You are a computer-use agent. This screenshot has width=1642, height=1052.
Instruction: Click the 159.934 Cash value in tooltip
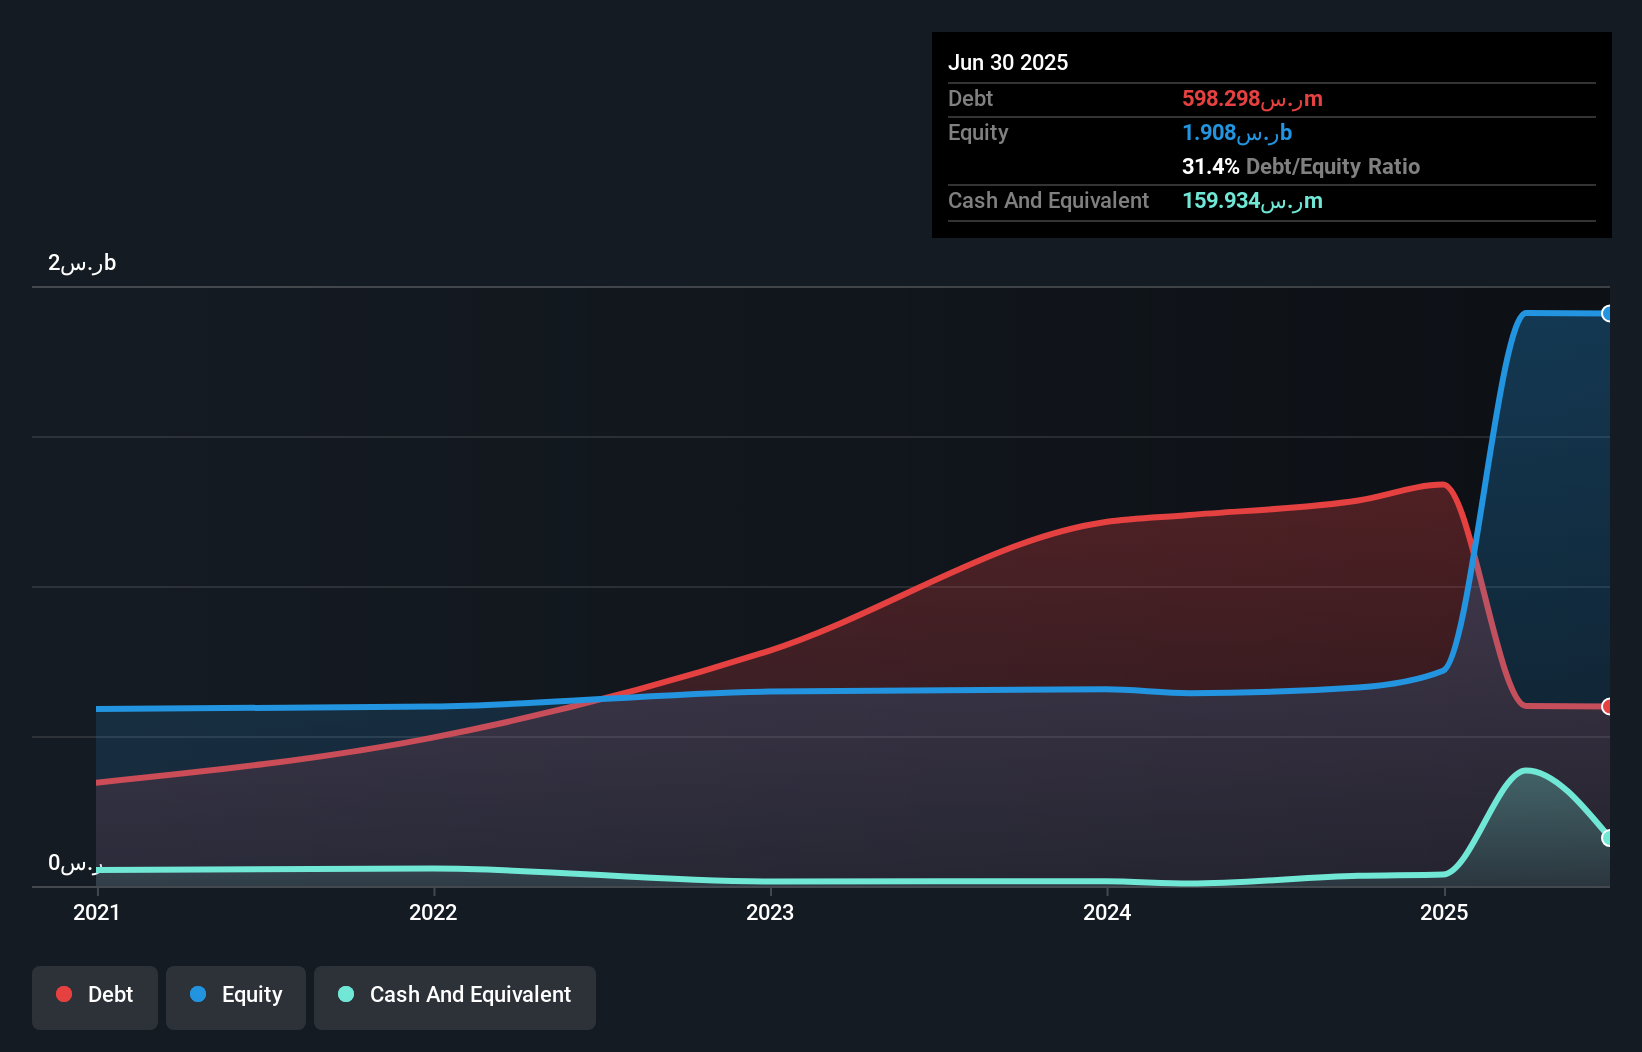click(x=1252, y=200)
